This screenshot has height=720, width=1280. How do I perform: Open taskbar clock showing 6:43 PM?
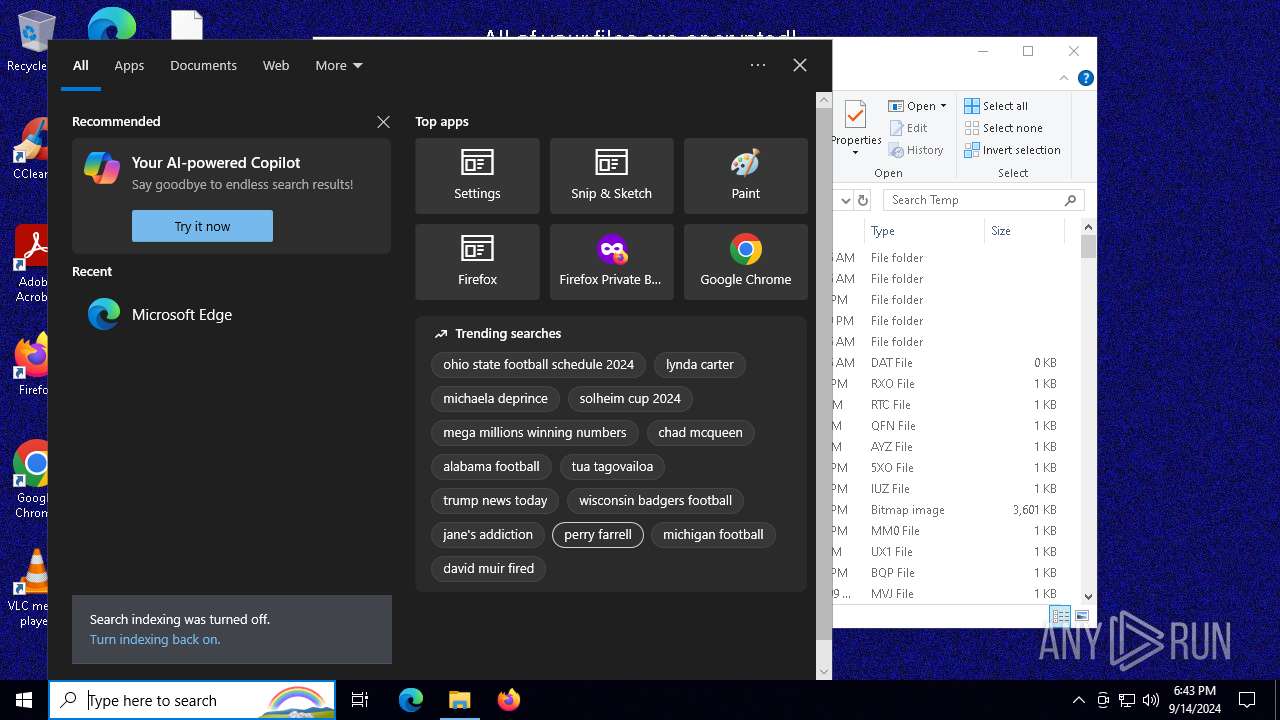pos(1195,700)
